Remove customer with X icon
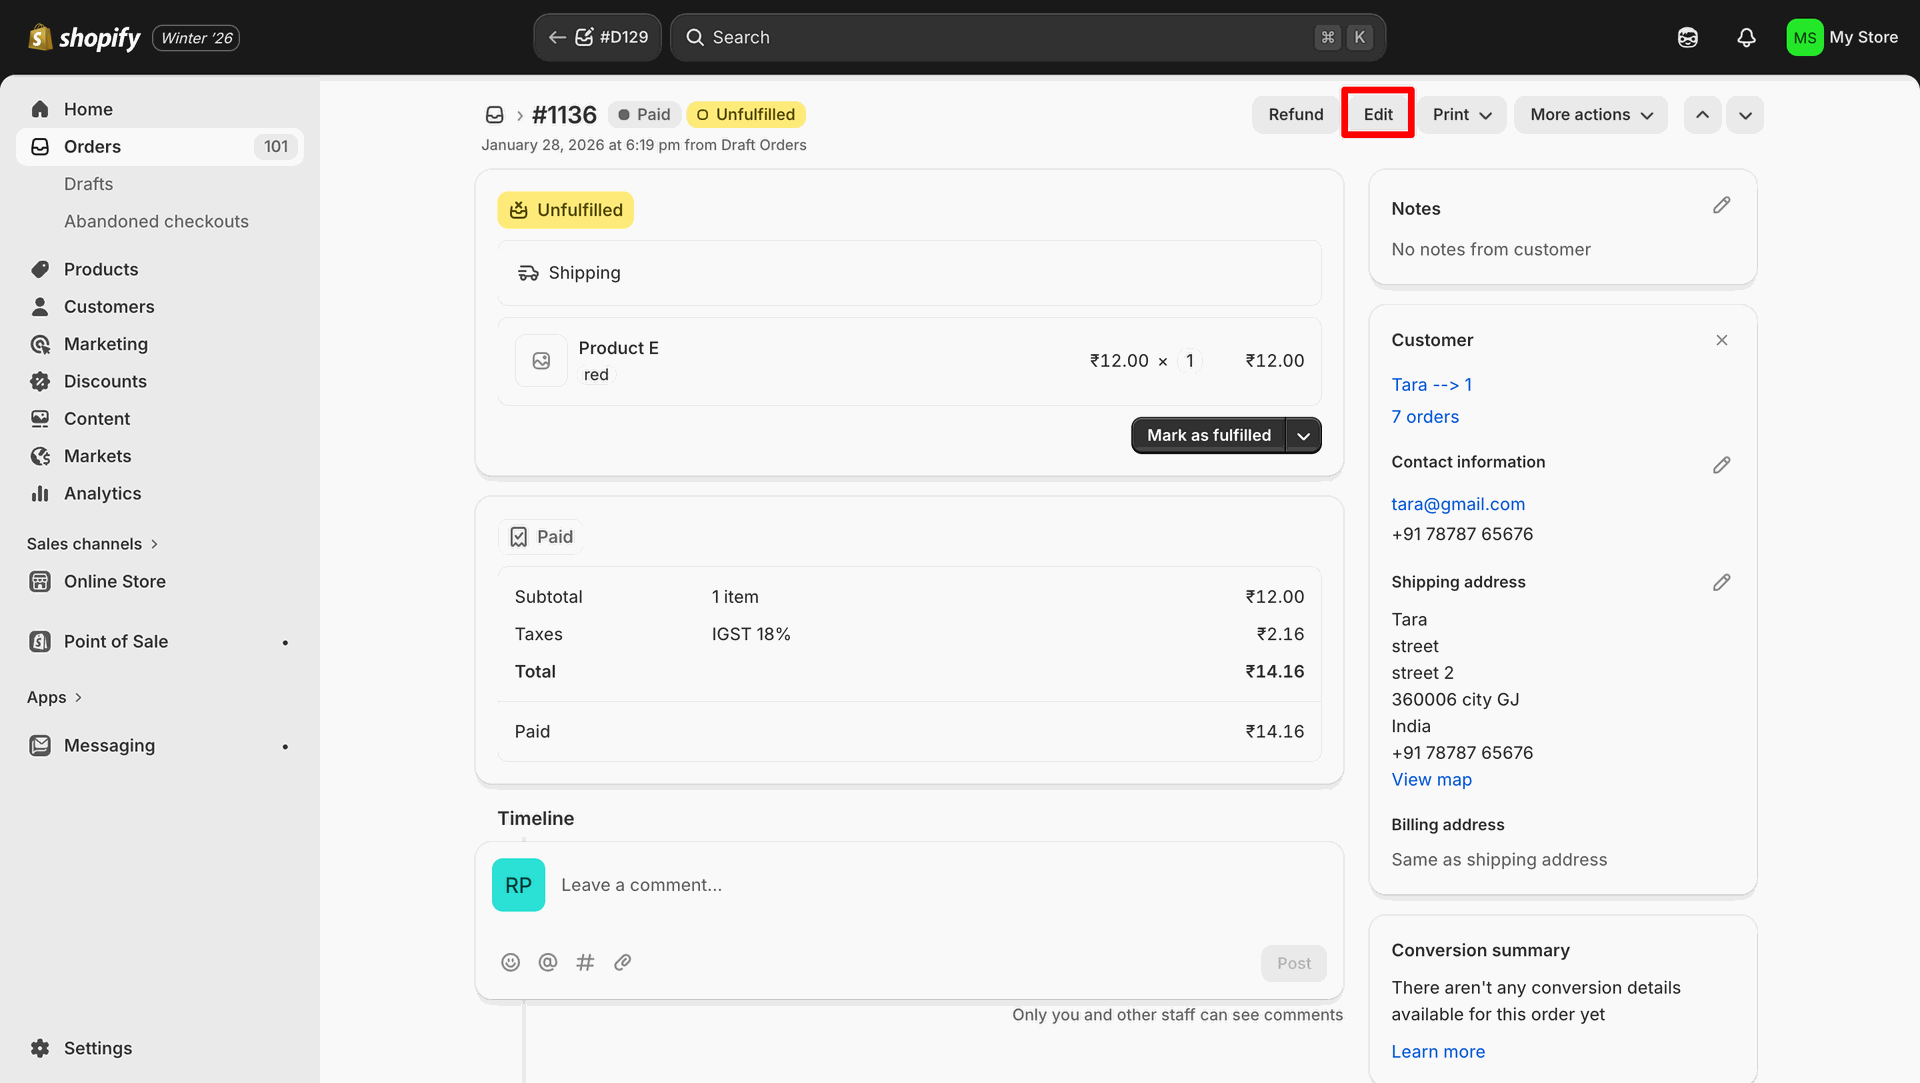 tap(1721, 340)
